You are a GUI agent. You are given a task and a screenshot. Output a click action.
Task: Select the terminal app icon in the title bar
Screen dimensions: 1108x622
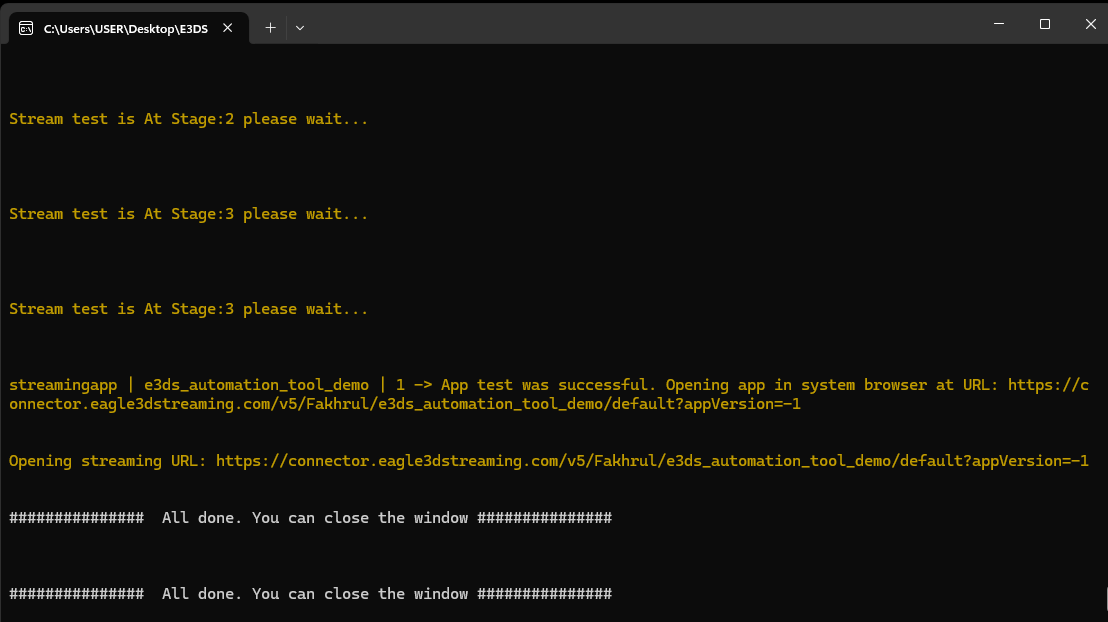(26, 28)
